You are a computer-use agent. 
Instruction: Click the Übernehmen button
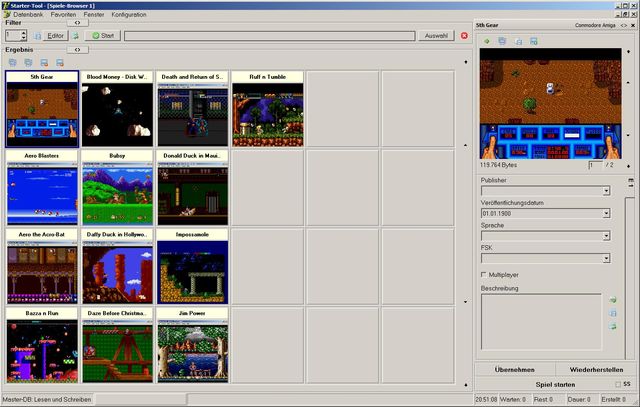pos(514,369)
